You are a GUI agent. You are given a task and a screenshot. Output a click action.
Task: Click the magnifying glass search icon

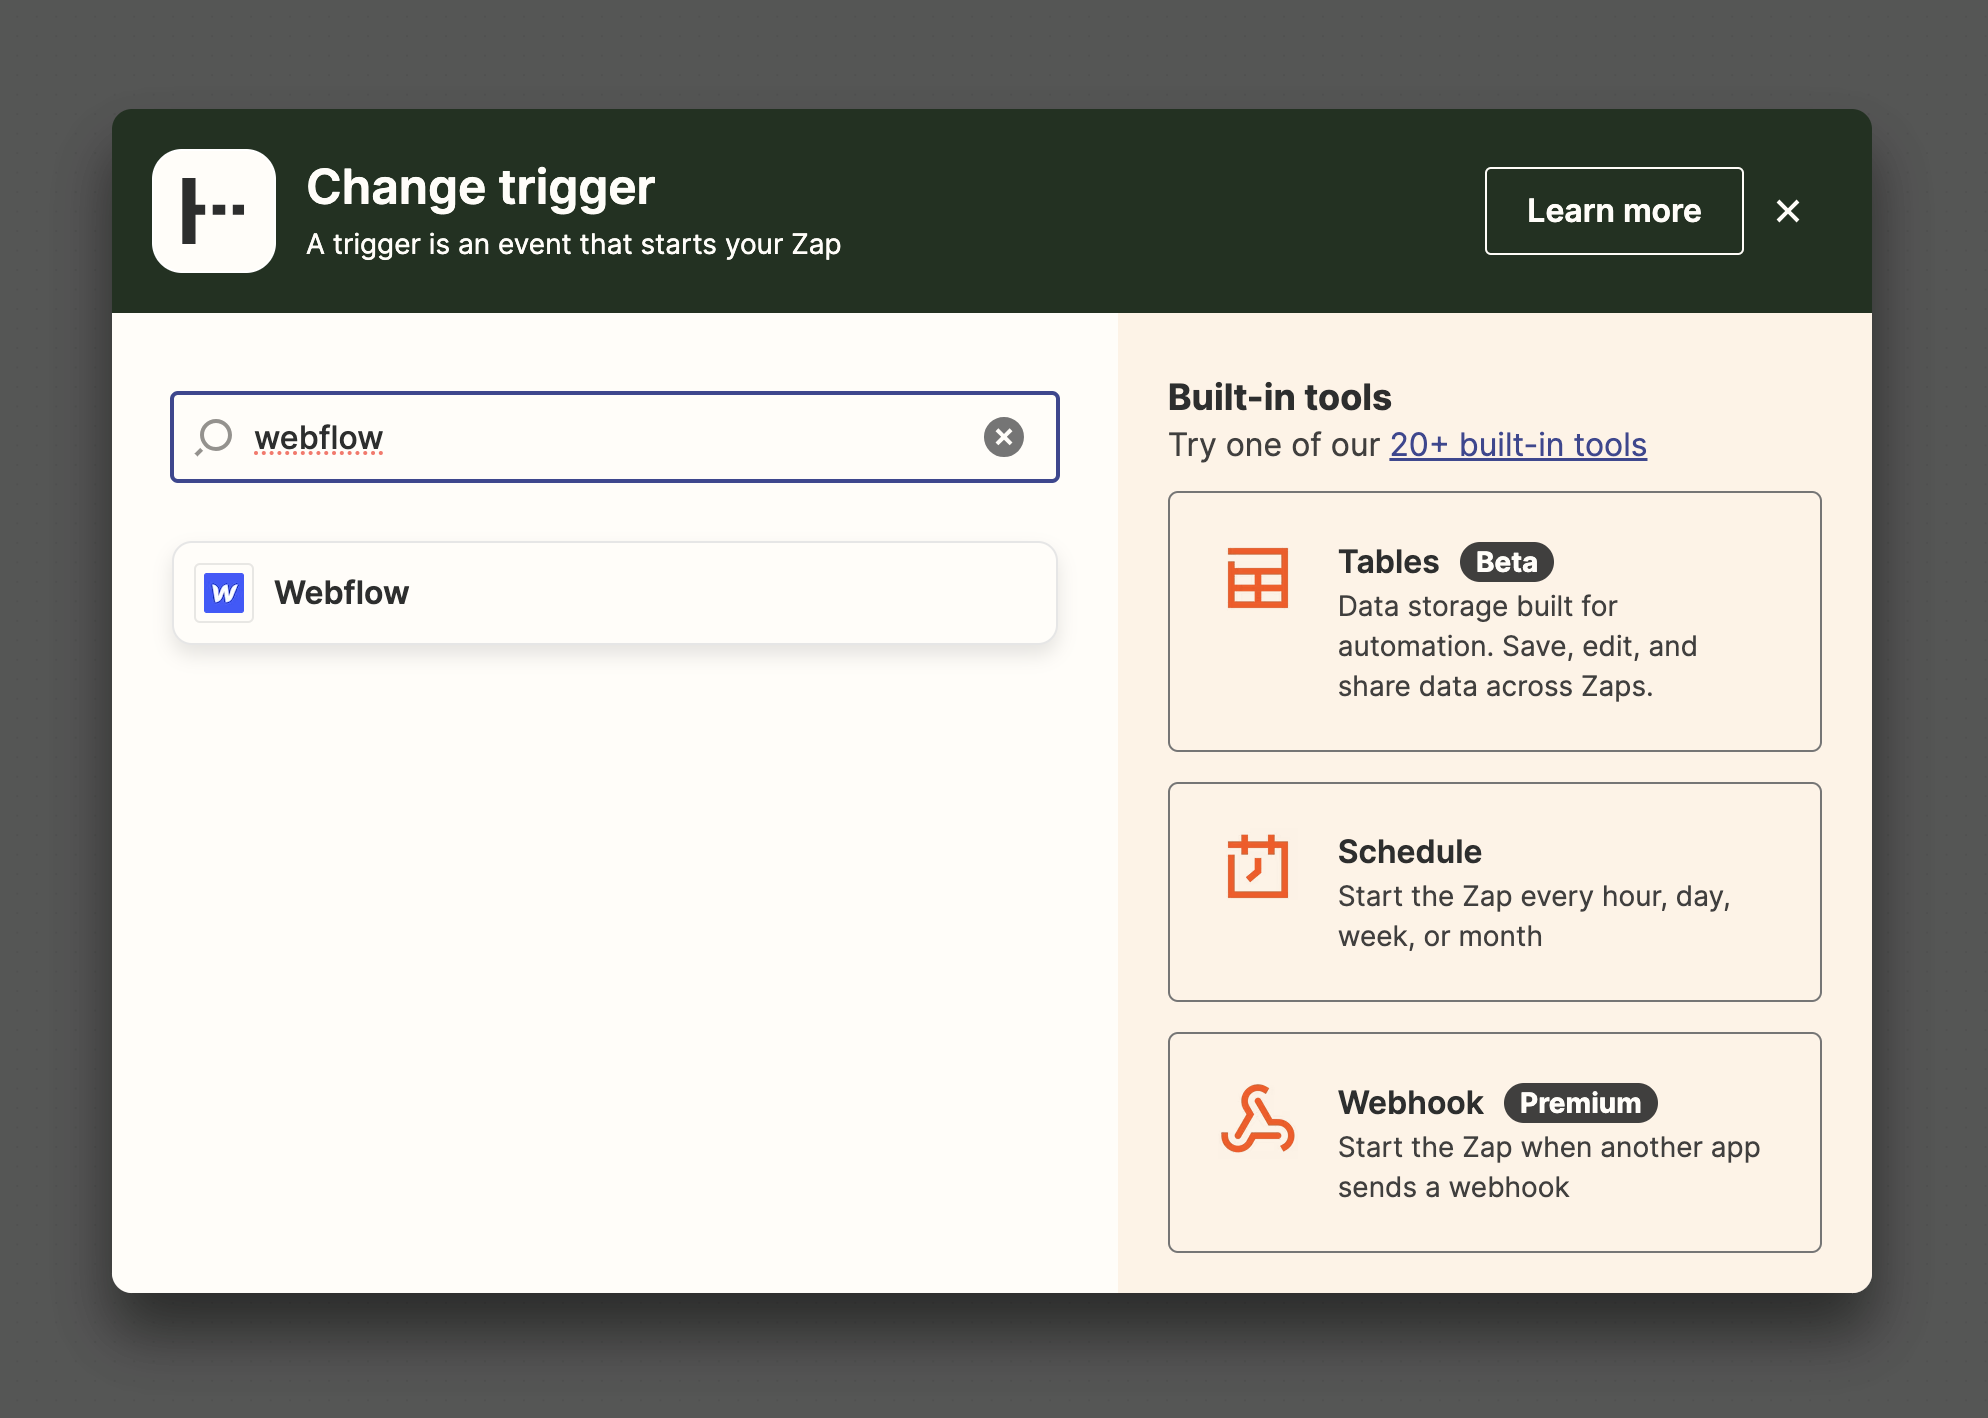(x=214, y=437)
